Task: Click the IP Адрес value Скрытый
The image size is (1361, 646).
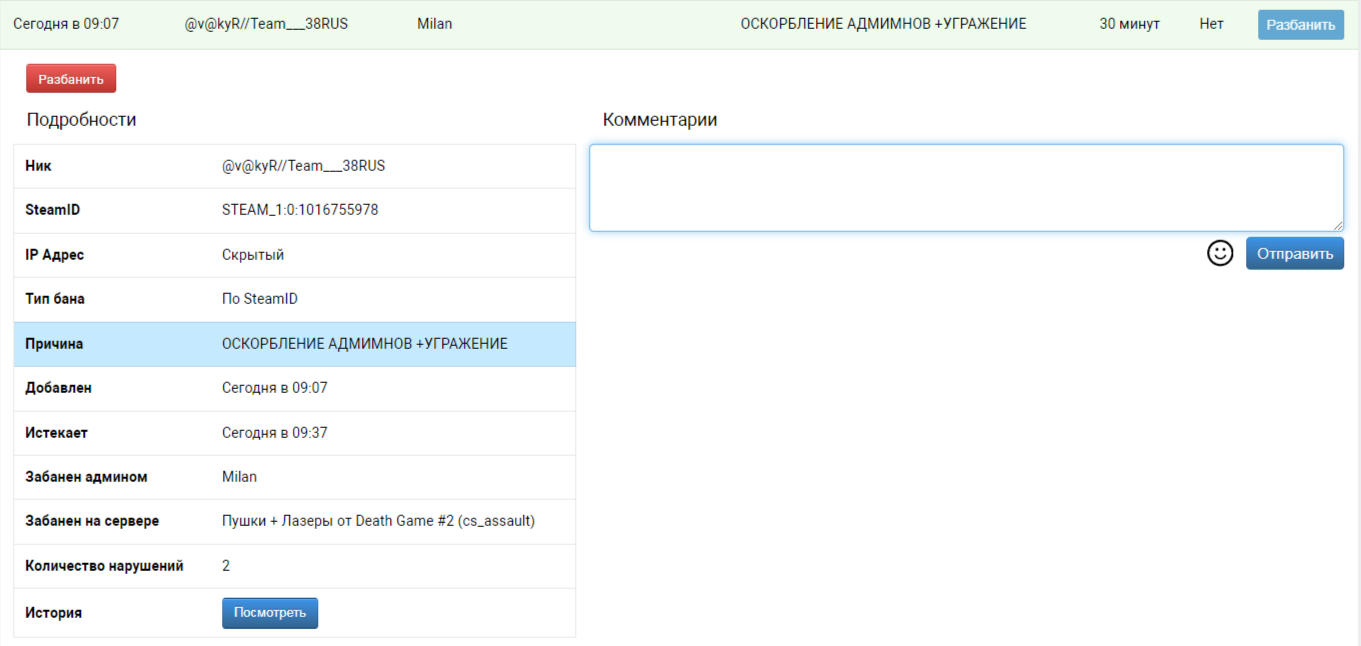Action: (x=253, y=255)
